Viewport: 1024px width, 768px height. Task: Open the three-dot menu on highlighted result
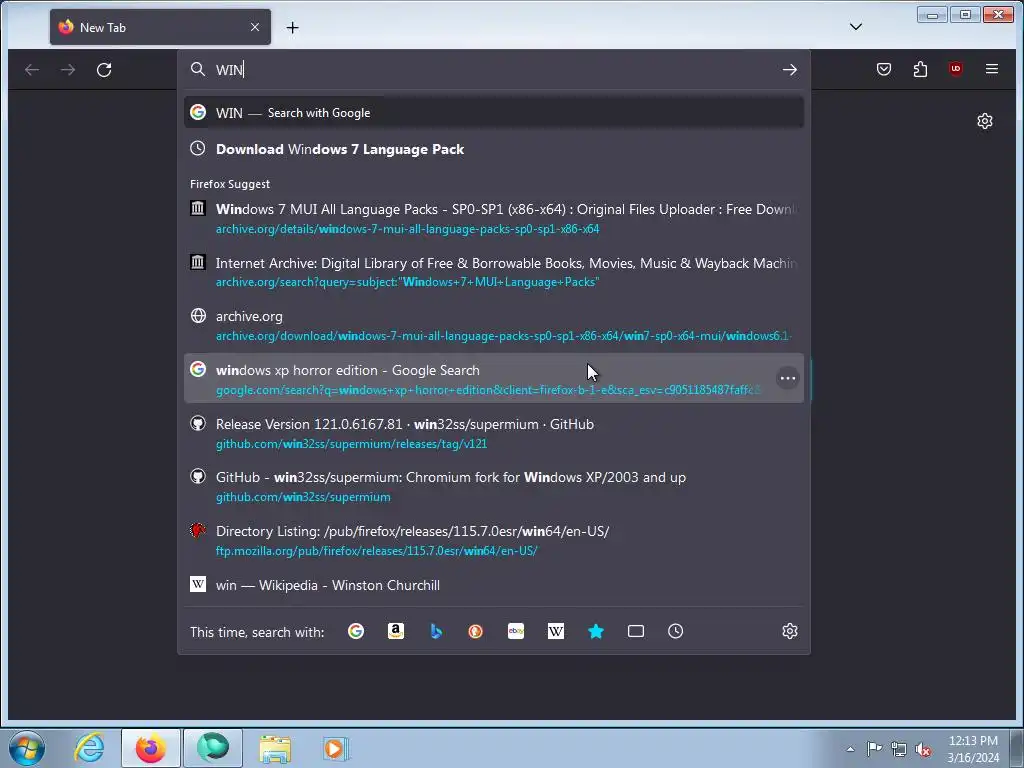[788, 378]
